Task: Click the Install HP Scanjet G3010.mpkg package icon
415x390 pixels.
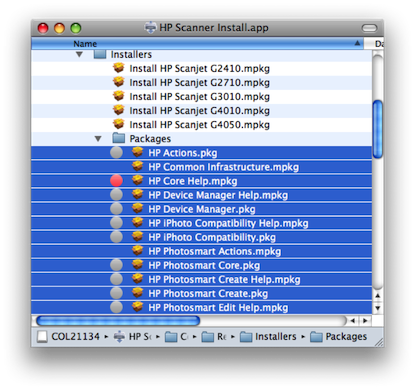Action: coord(119,96)
